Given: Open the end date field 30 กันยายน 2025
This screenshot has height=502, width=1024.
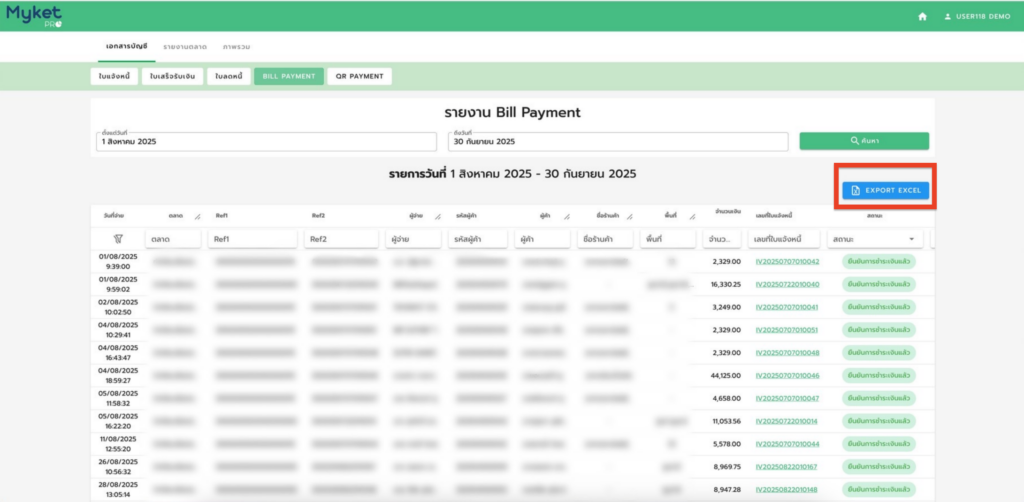Looking at the screenshot, I should 618,142.
